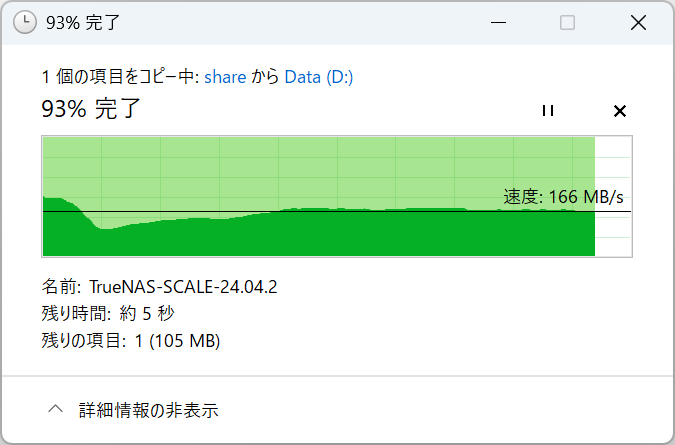Click the 速度: 166 MB/s speed label
The image size is (675, 445).
(x=563, y=197)
